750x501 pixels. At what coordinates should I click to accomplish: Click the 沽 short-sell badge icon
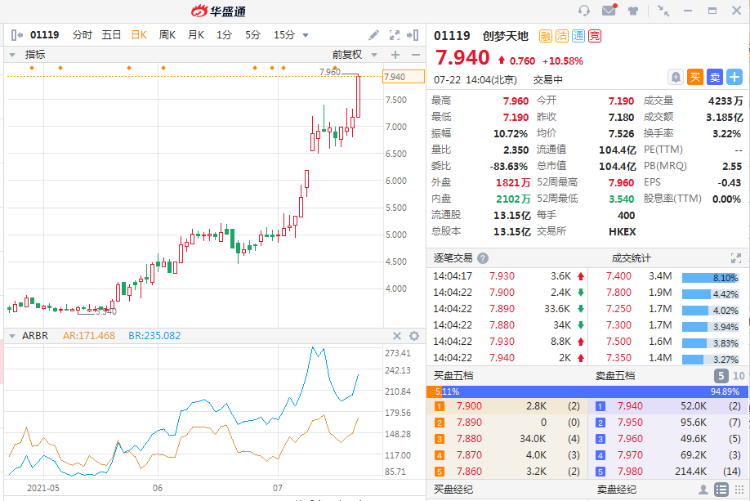click(562, 36)
